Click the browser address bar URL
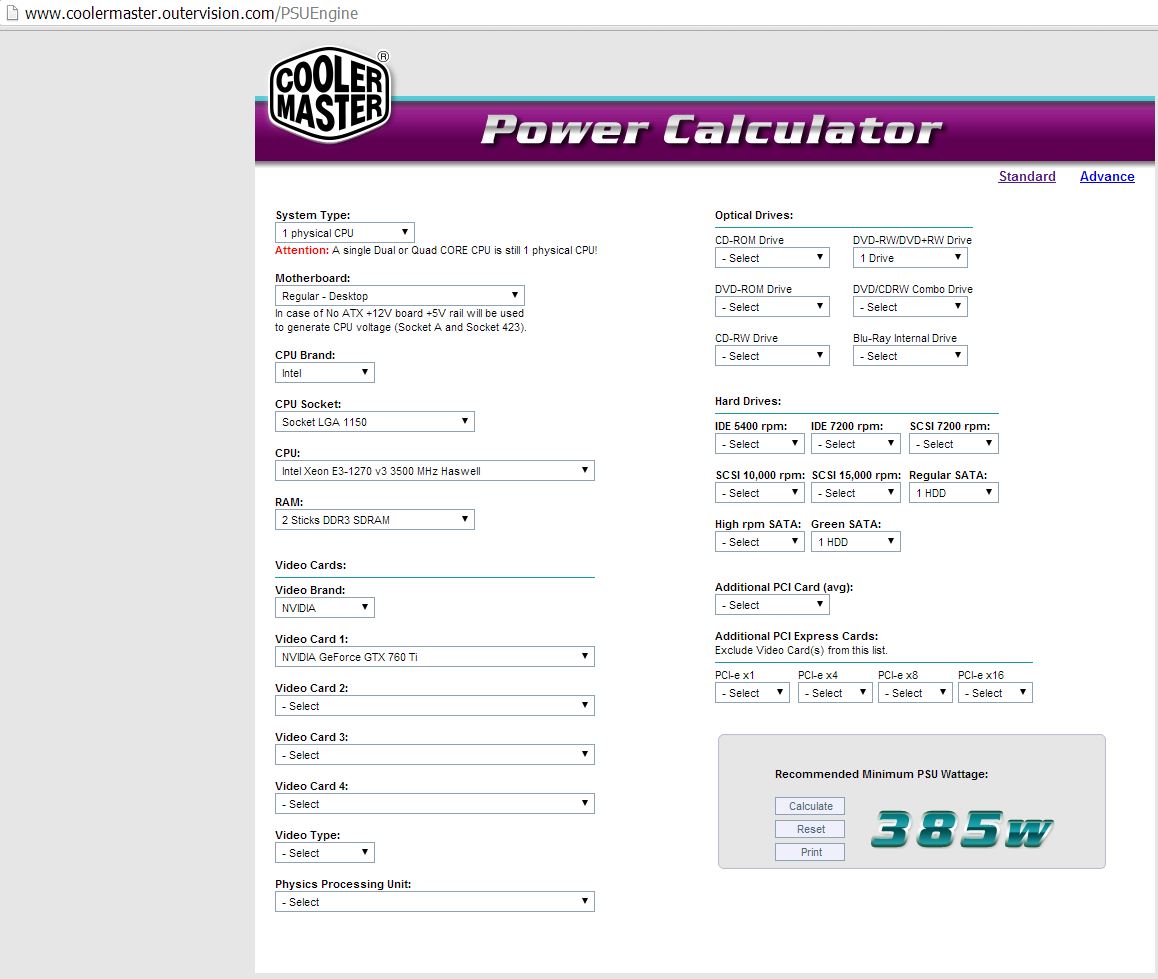The image size is (1158, 979). pyautogui.click(x=191, y=13)
